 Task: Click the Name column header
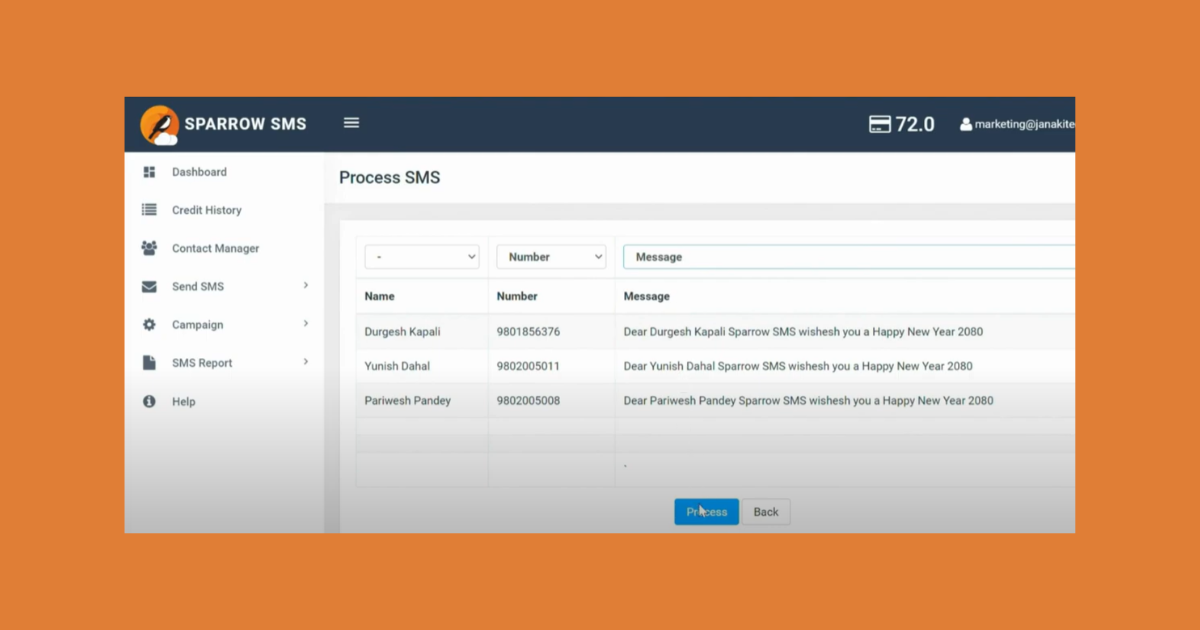379,296
